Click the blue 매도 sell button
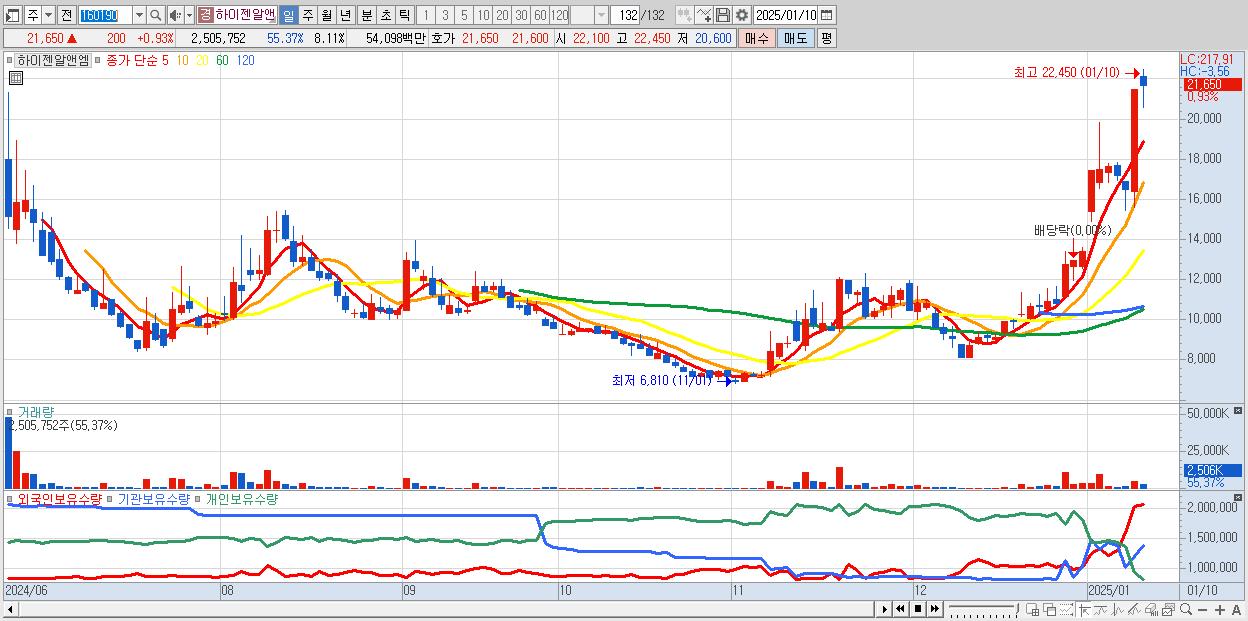The width and height of the screenshot is (1248, 621). pyautogui.click(x=796, y=38)
